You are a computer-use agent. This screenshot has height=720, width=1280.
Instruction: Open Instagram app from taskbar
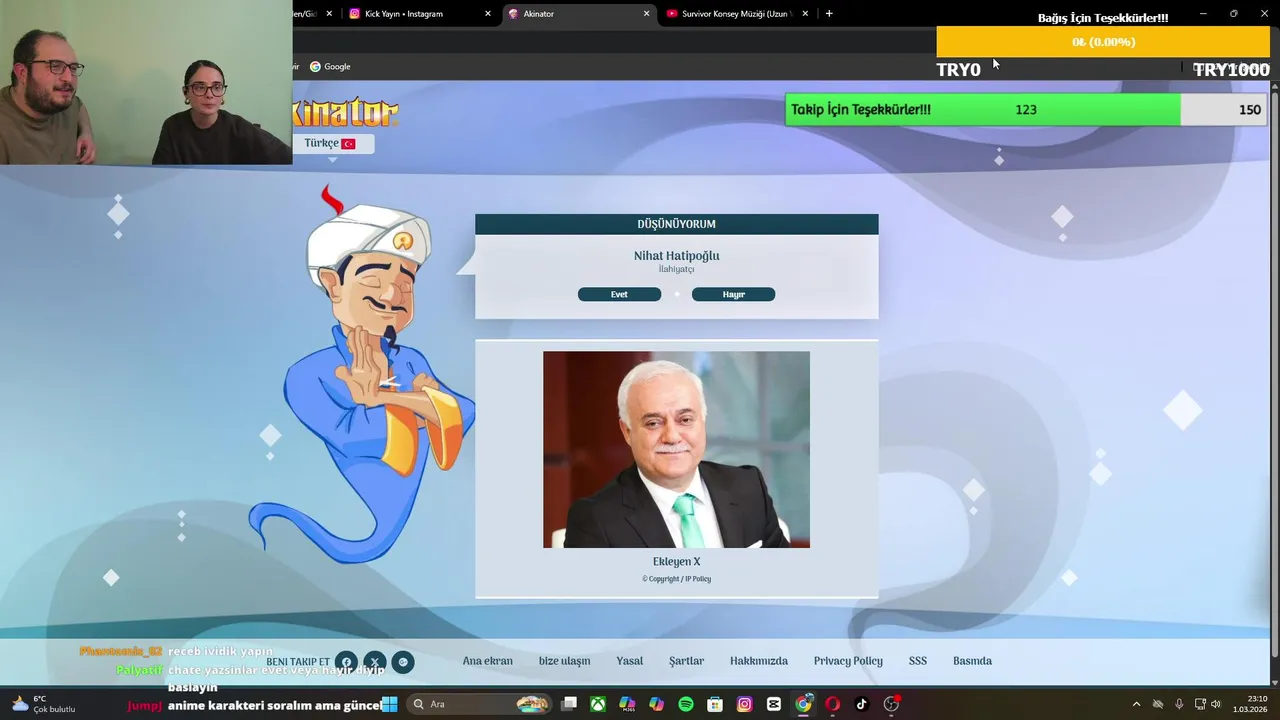pos(744,704)
